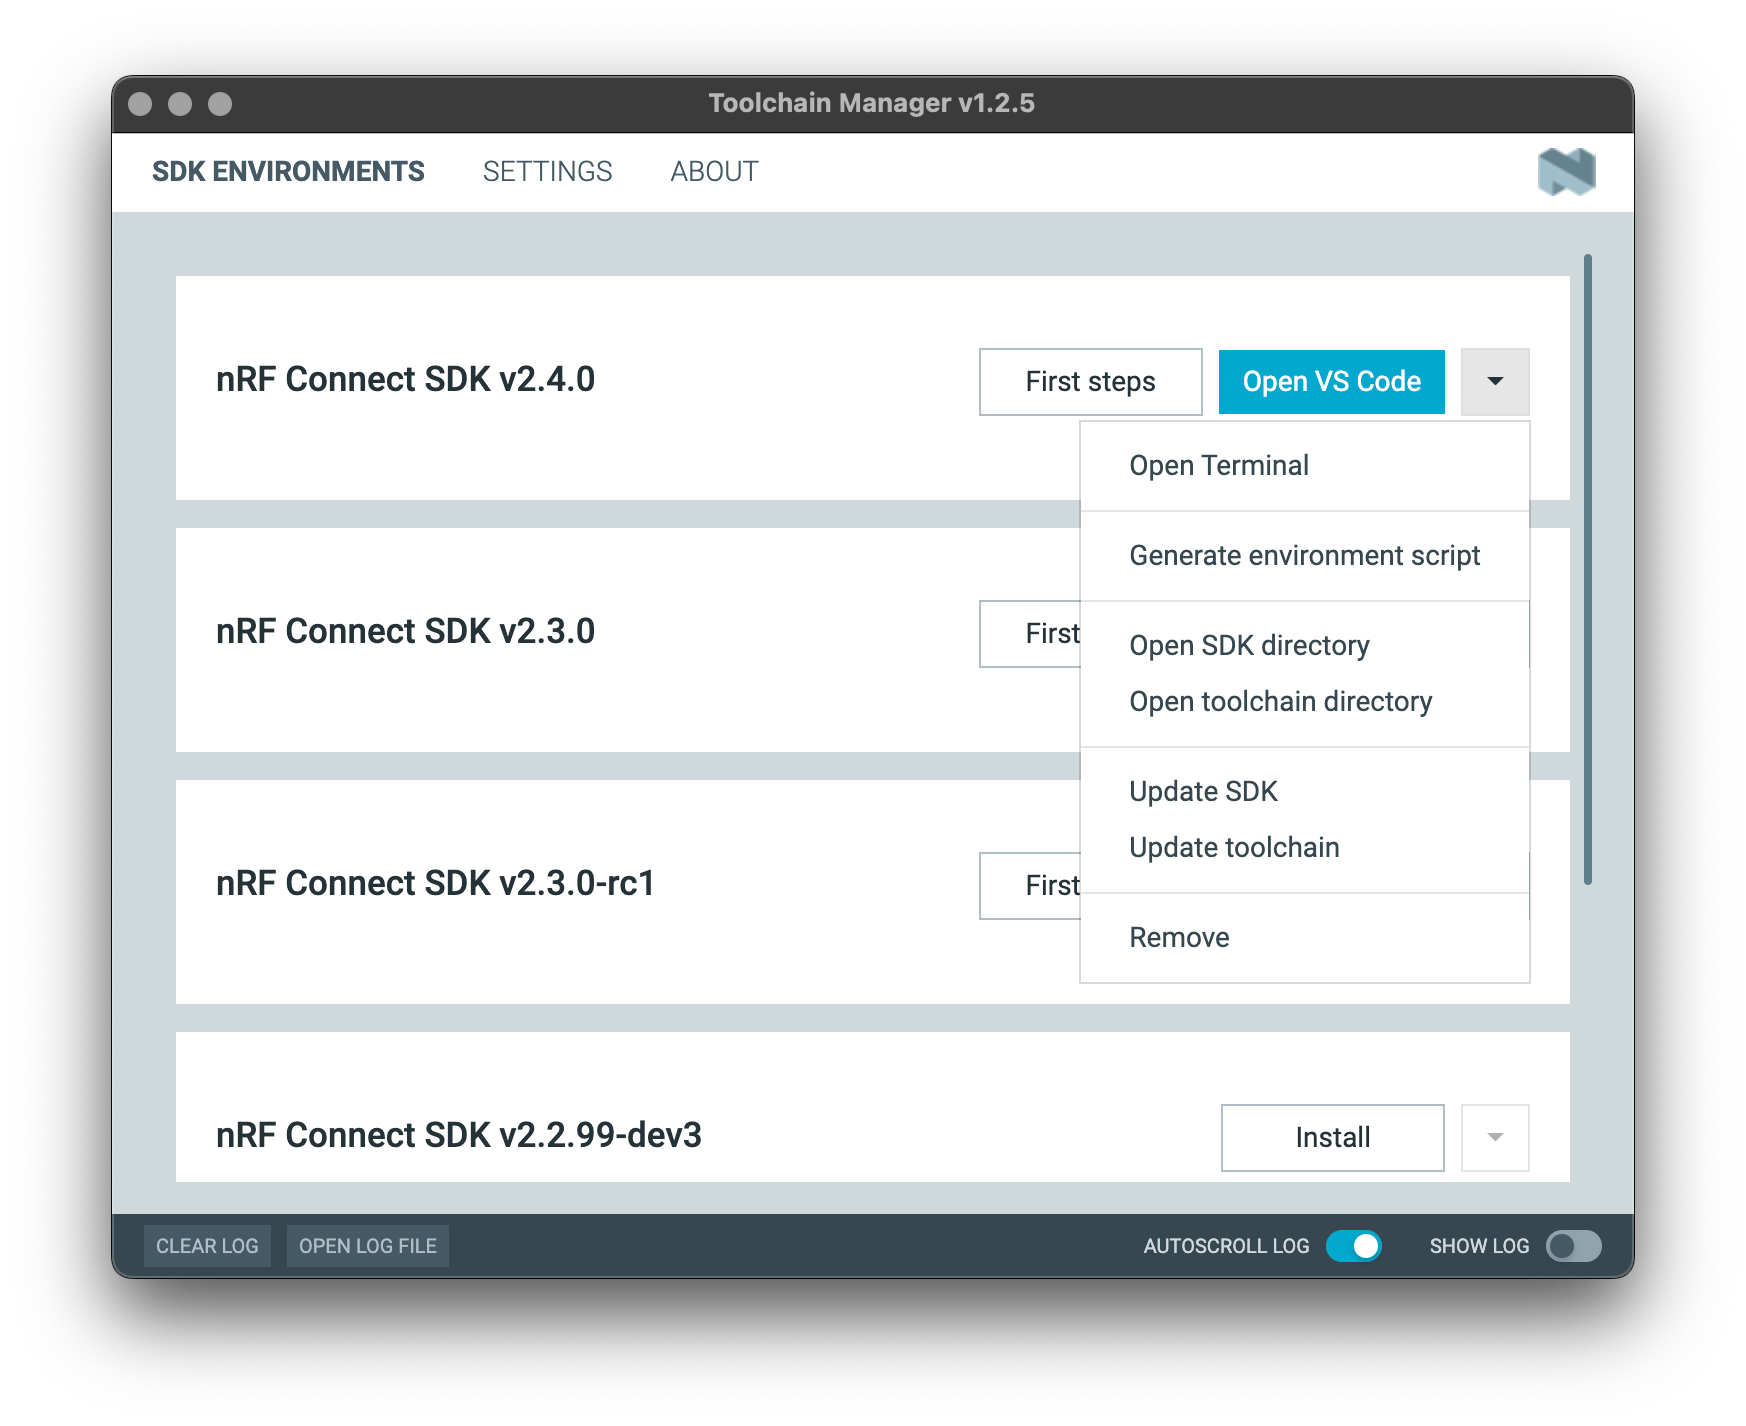The width and height of the screenshot is (1746, 1426).
Task: Open the About tab
Action: click(x=714, y=172)
